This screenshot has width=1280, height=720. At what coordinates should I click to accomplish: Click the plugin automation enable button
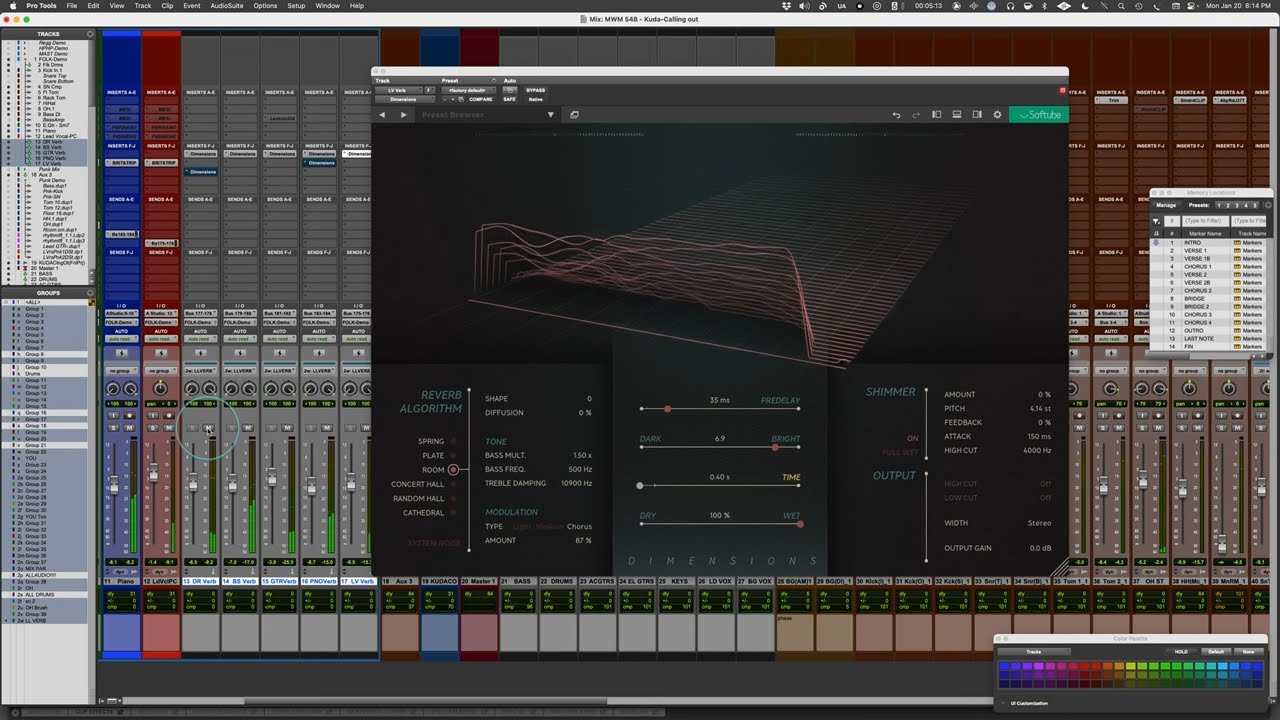(510, 90)
